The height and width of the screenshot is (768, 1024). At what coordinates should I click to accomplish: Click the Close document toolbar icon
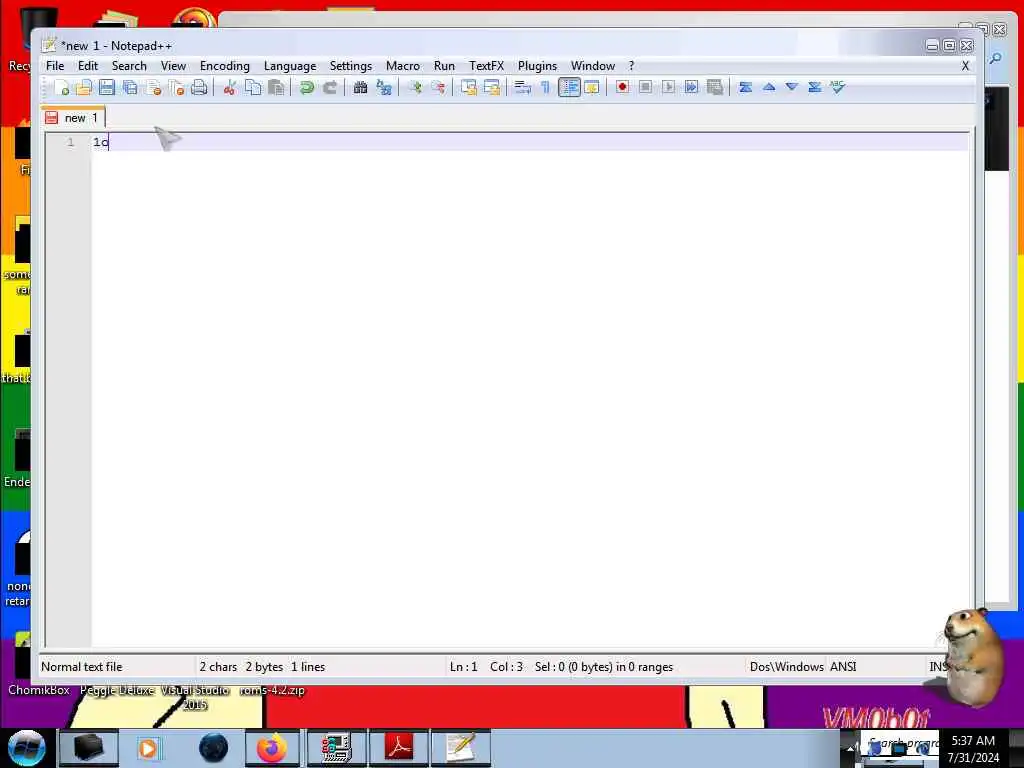coord(153,87)
